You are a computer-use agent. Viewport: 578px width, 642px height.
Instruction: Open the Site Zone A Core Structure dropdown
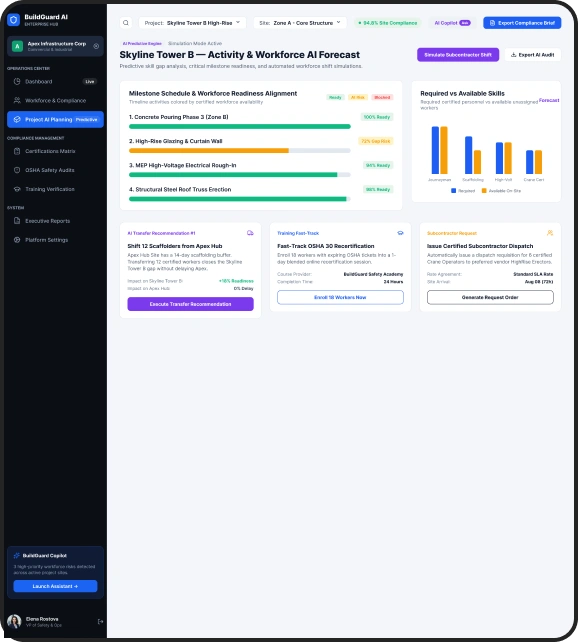pos(300,23)
